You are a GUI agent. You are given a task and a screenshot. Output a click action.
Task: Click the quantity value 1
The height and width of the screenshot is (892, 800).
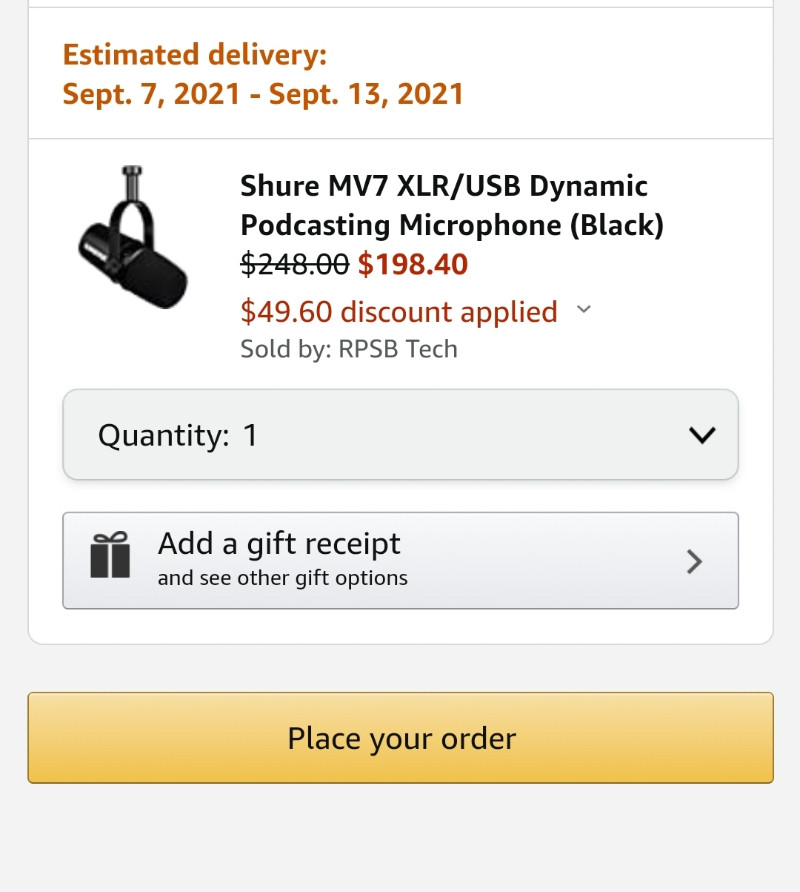tap(251, 435)
